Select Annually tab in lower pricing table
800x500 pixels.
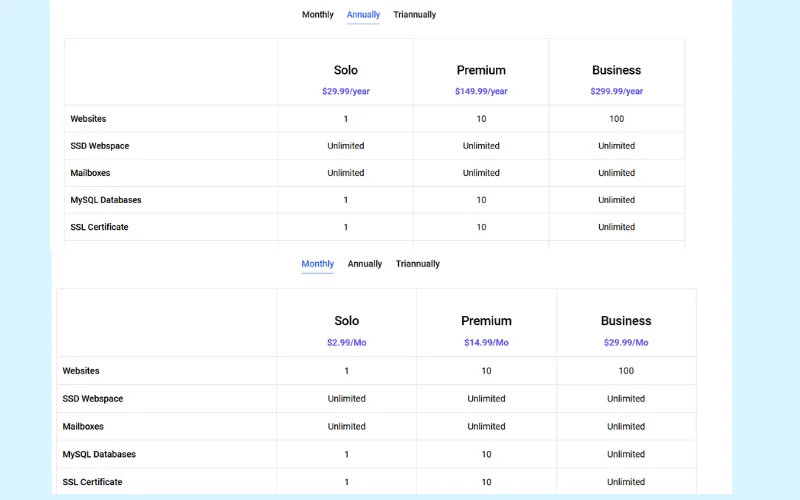point(365,264)
